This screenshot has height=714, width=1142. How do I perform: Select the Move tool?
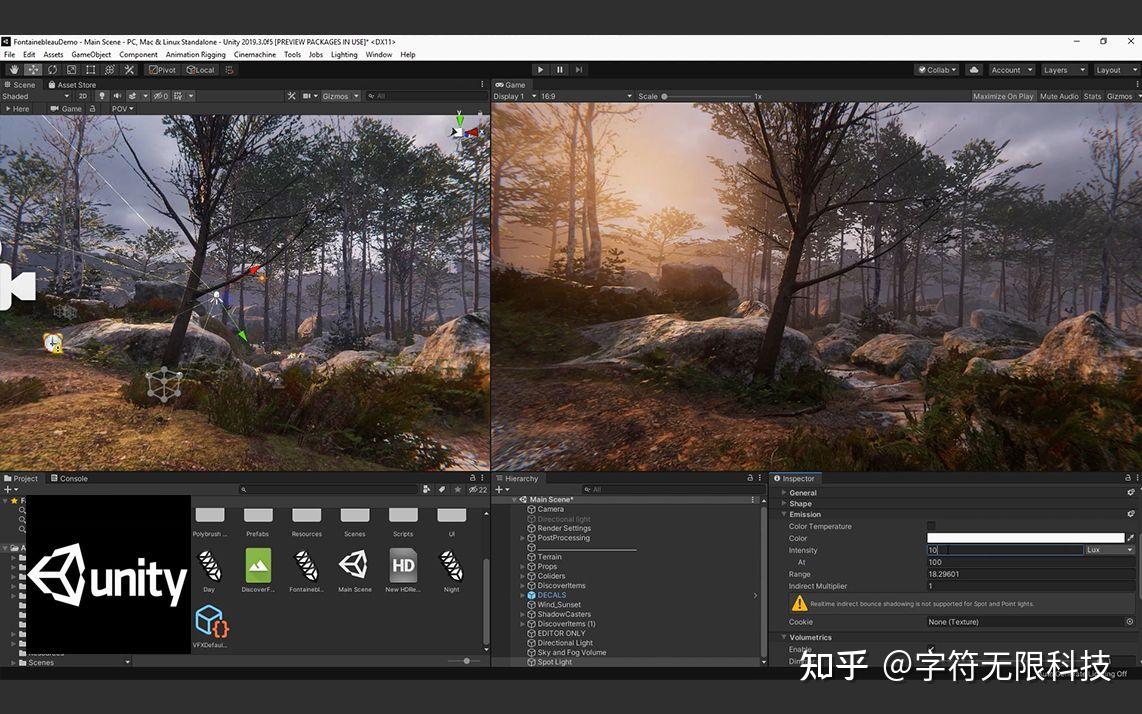tap(33, 70)
